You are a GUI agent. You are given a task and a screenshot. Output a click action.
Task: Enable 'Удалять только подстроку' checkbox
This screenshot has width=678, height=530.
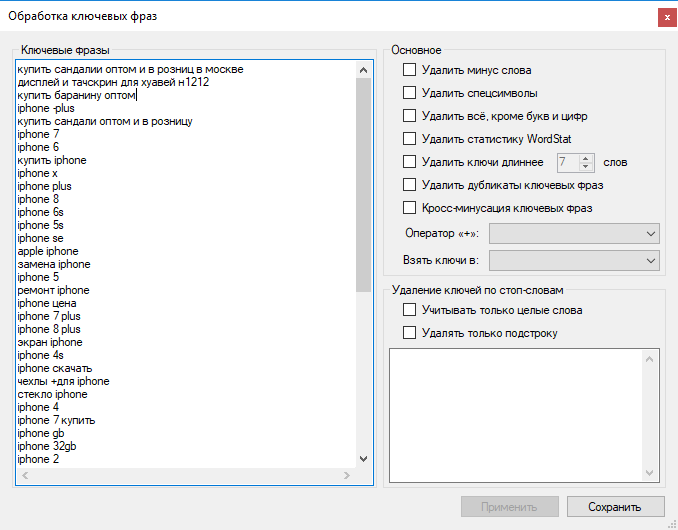[x=409, y=333]
